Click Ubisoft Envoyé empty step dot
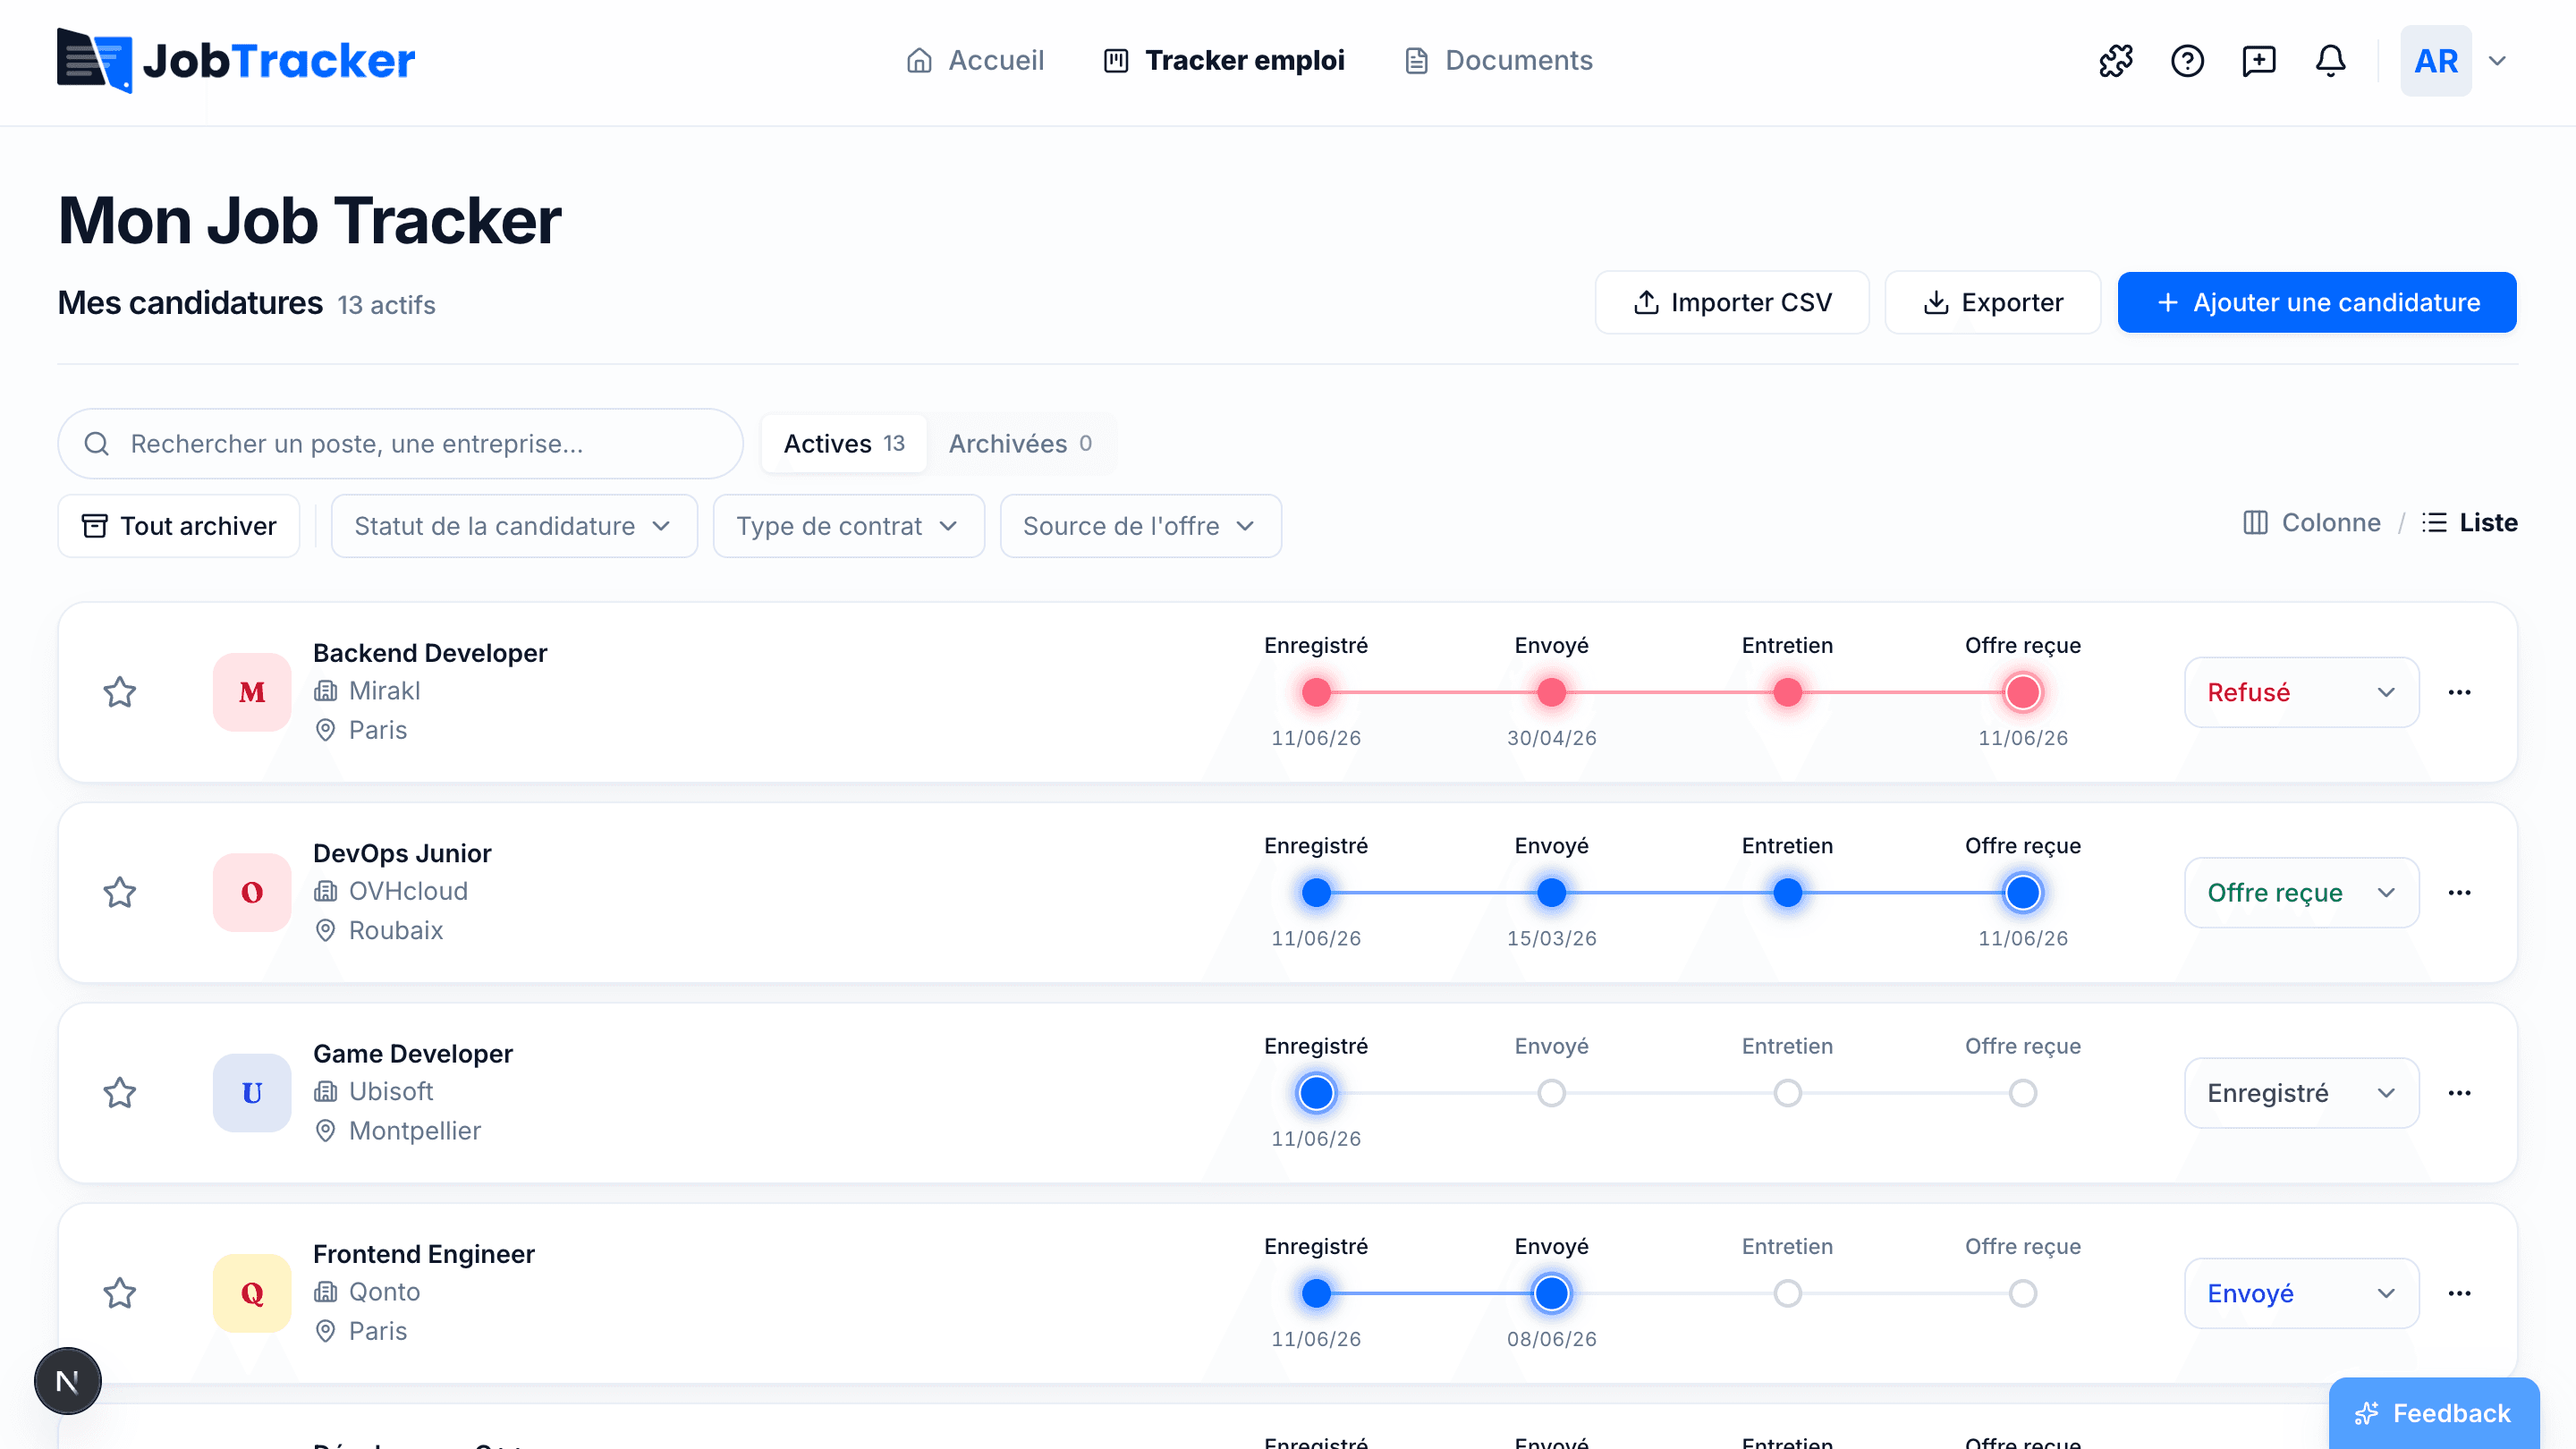The width and height of the screenshot is (2576, 1449). [1552, 1093]
